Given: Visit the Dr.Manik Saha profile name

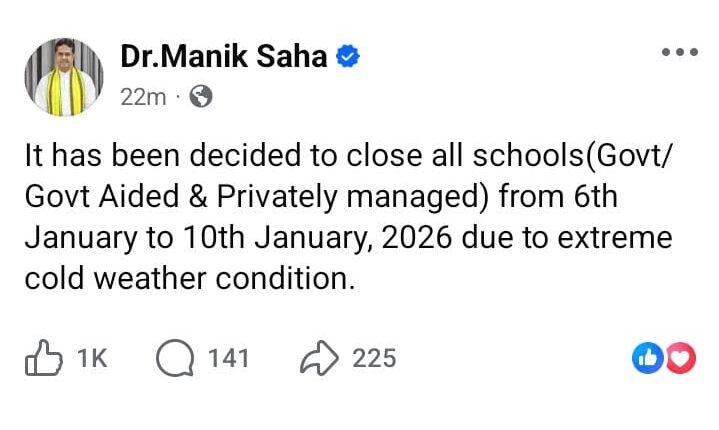Looking at the screenshot, I should coord(223,57).
